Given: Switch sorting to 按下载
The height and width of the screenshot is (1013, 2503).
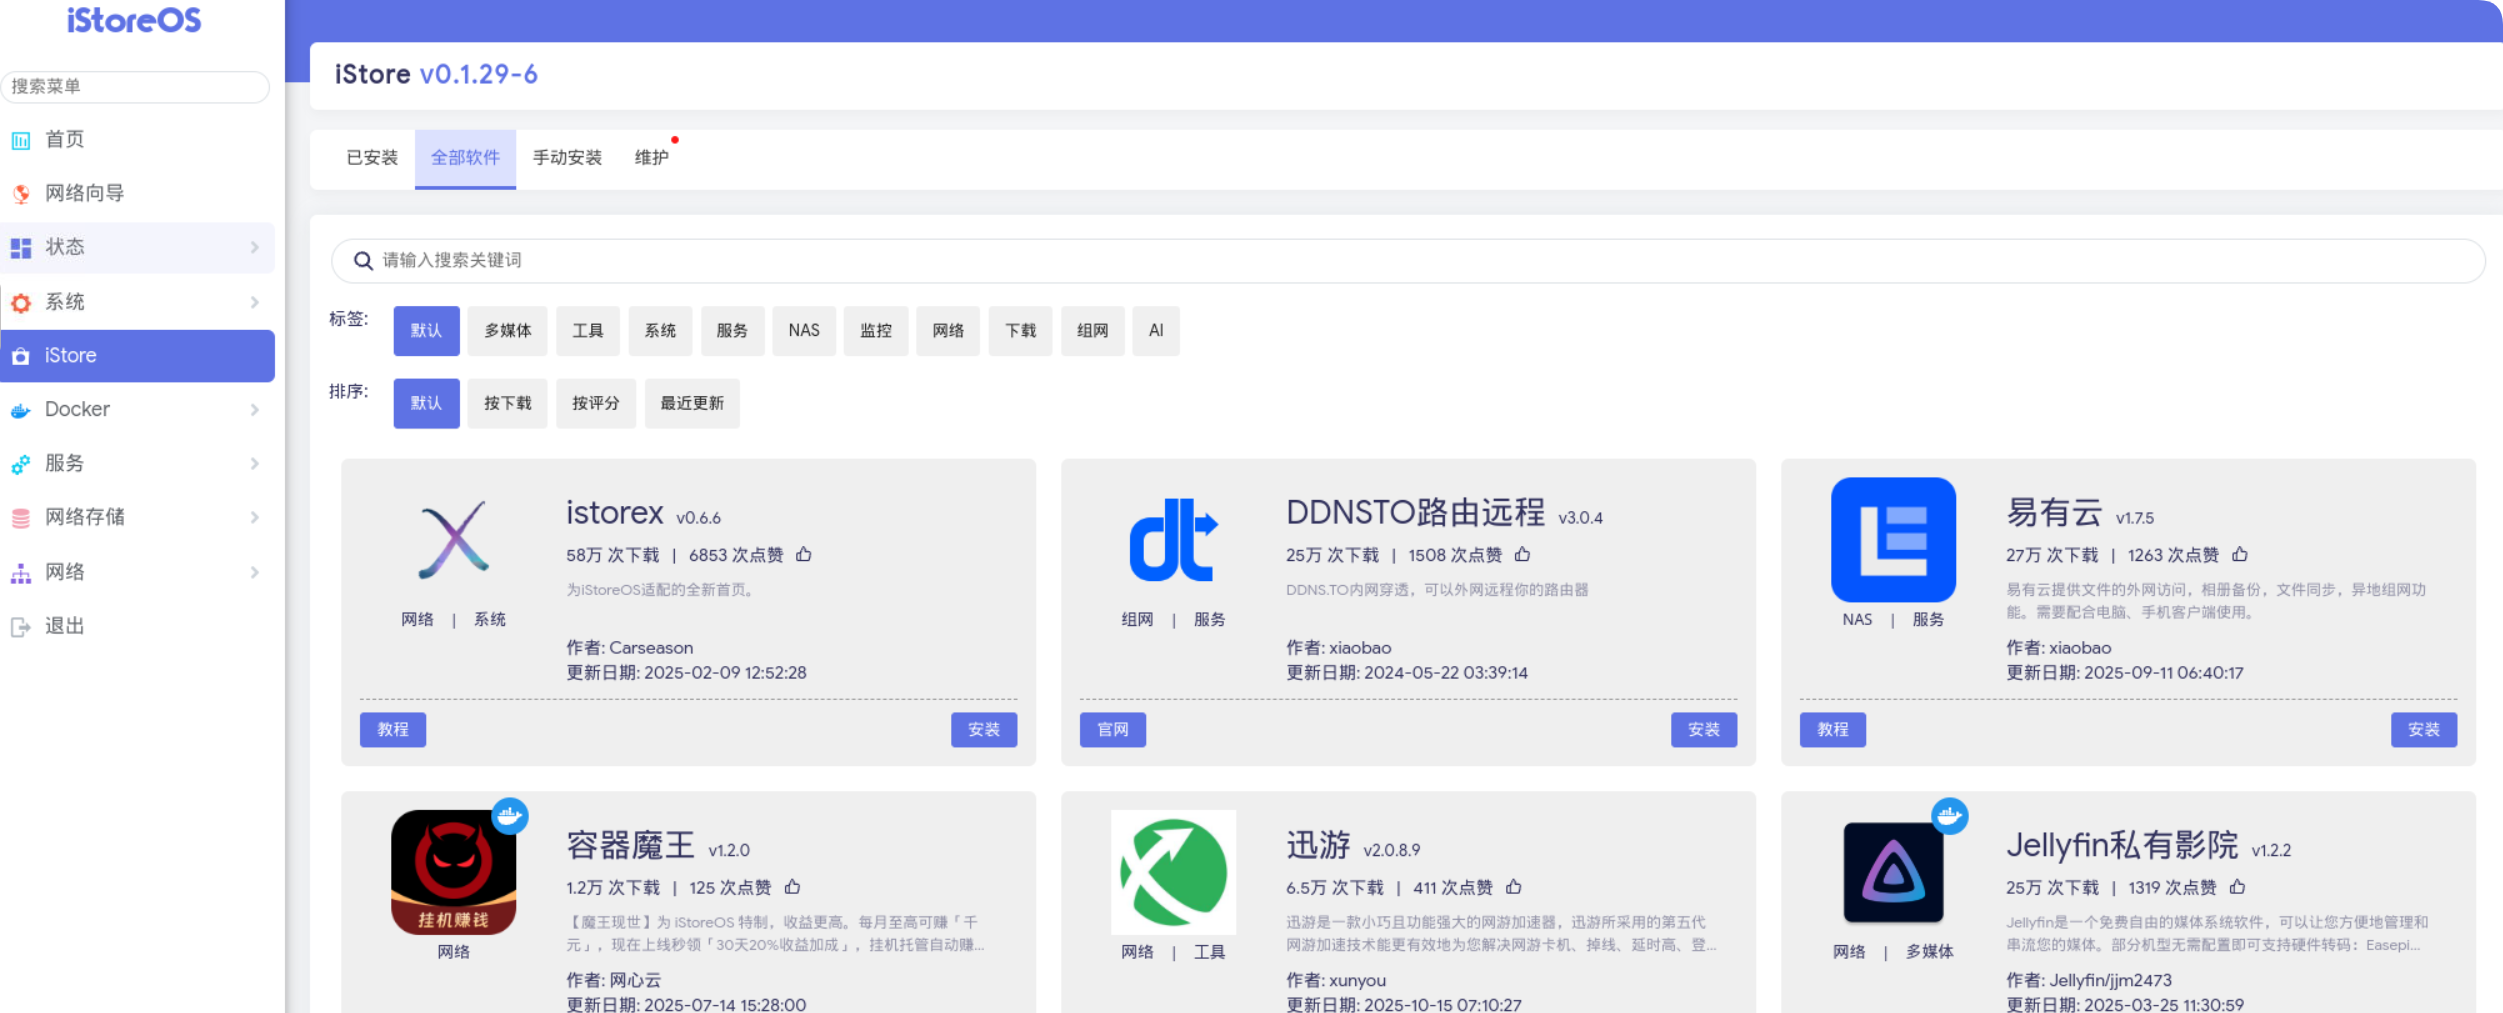Looking at the screenshot, I should pos(507,403).
